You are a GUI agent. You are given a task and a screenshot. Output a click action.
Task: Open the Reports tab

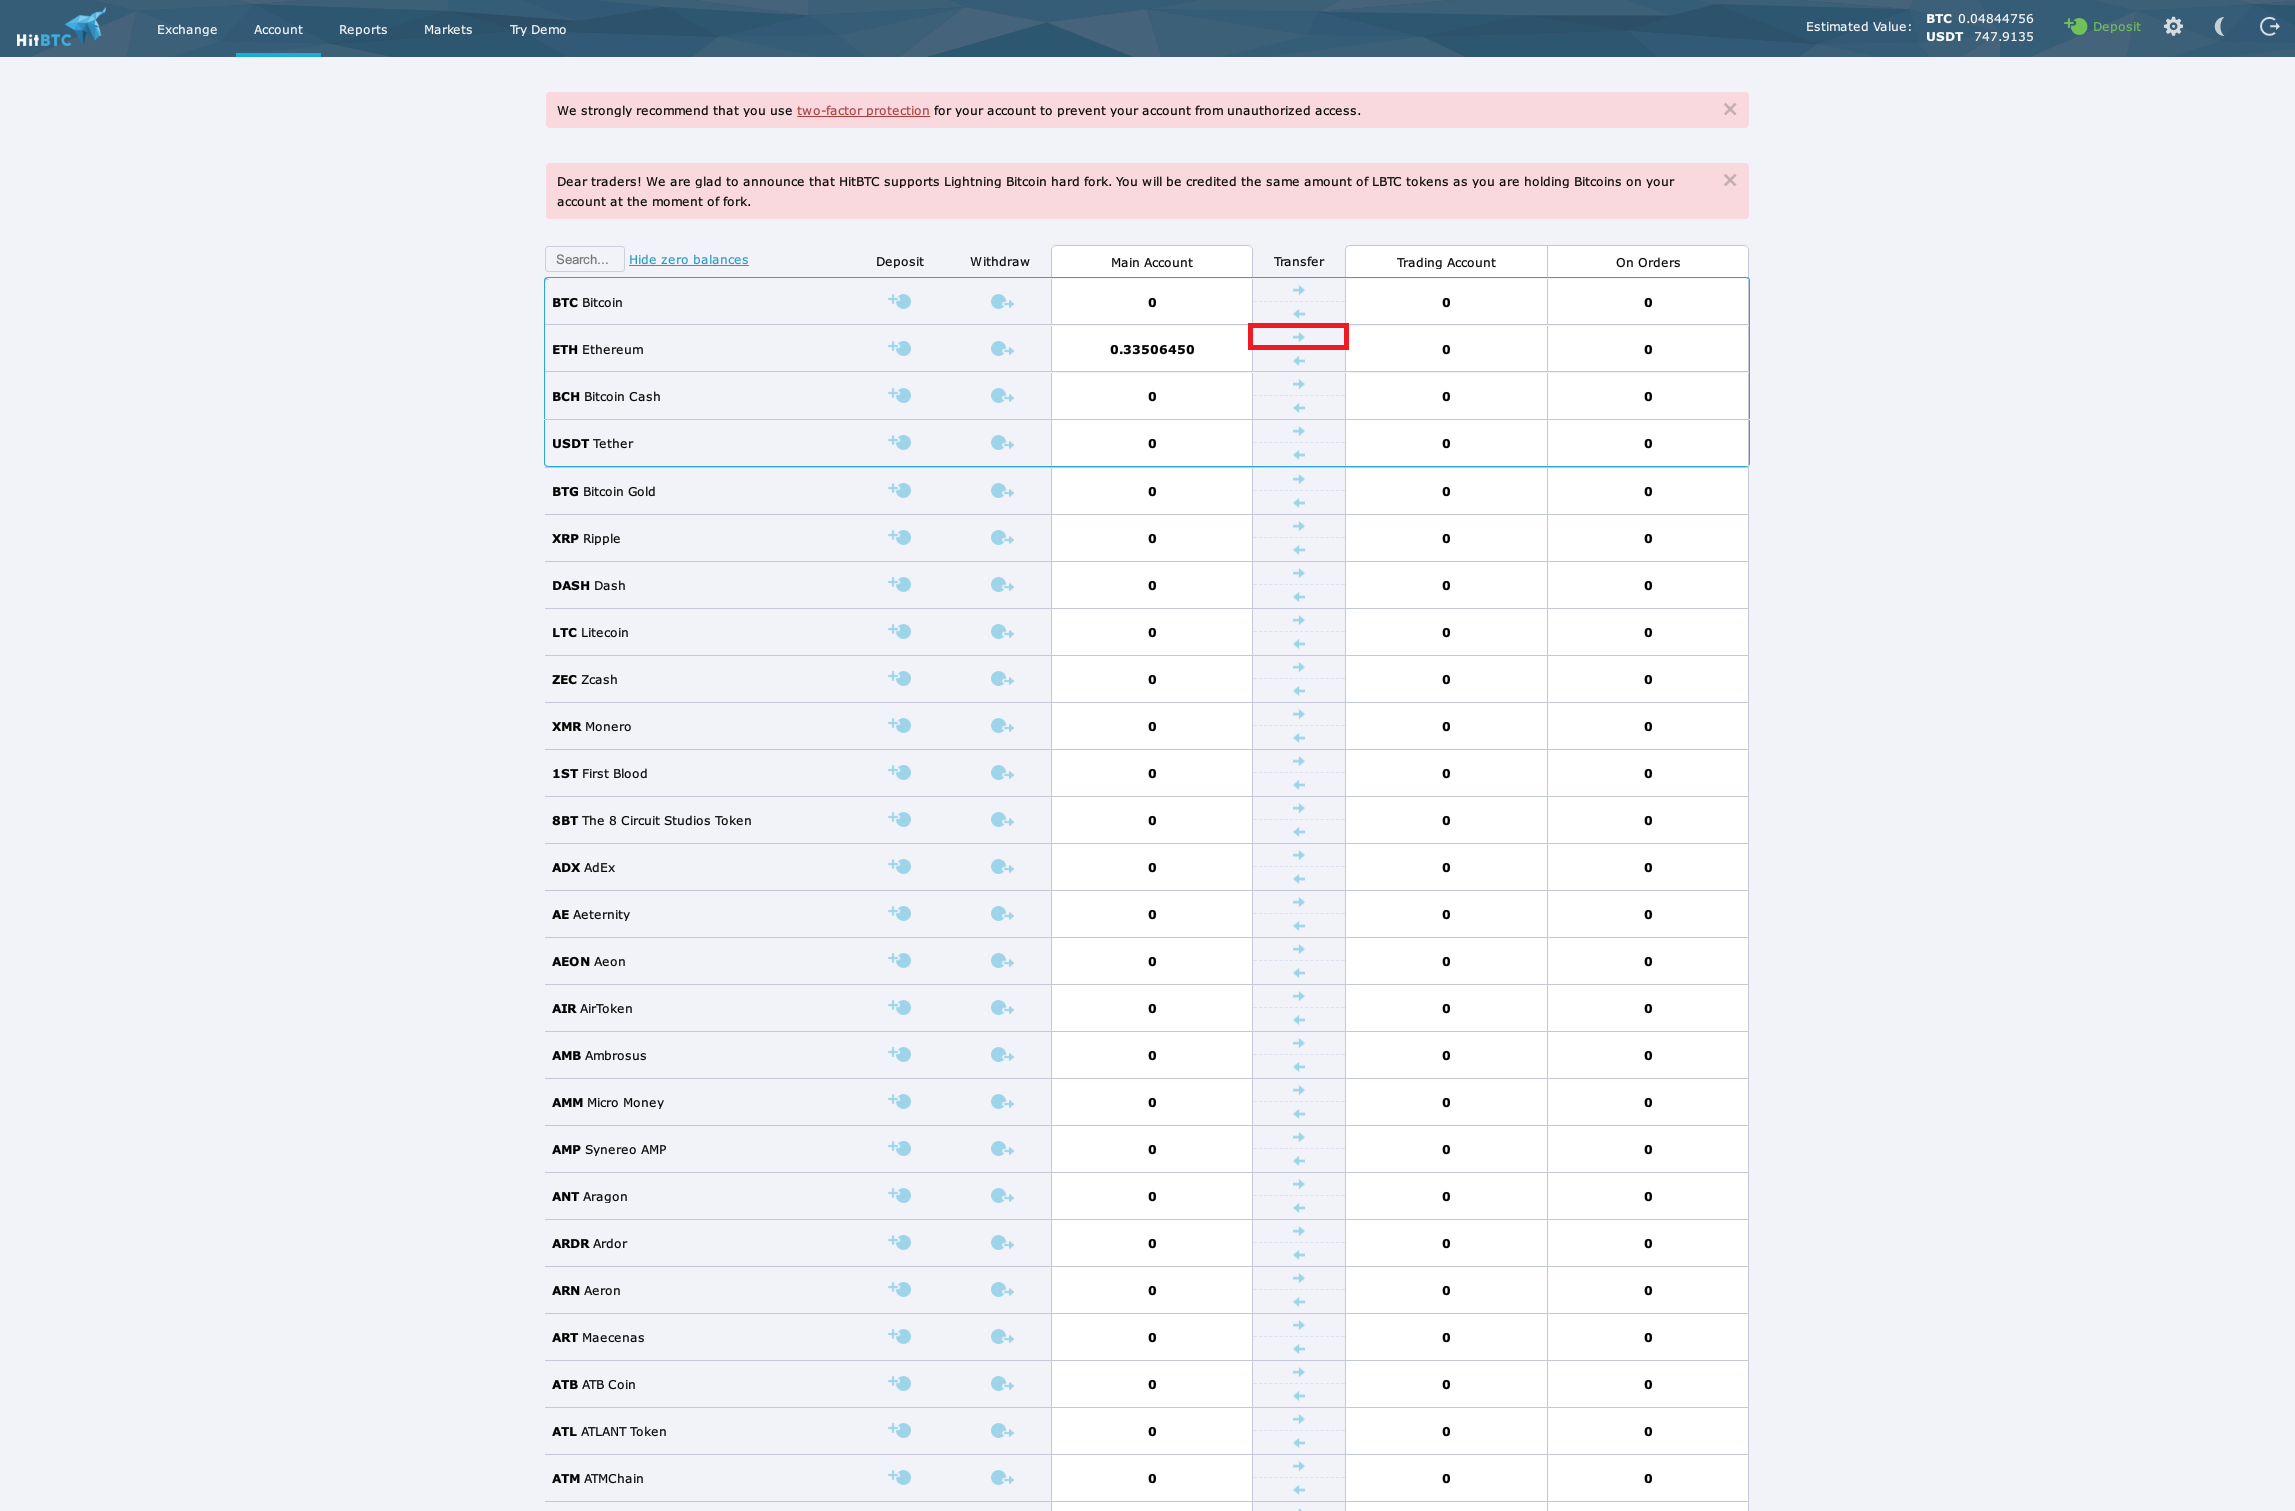pyautogui.click(x=363, y=29)
